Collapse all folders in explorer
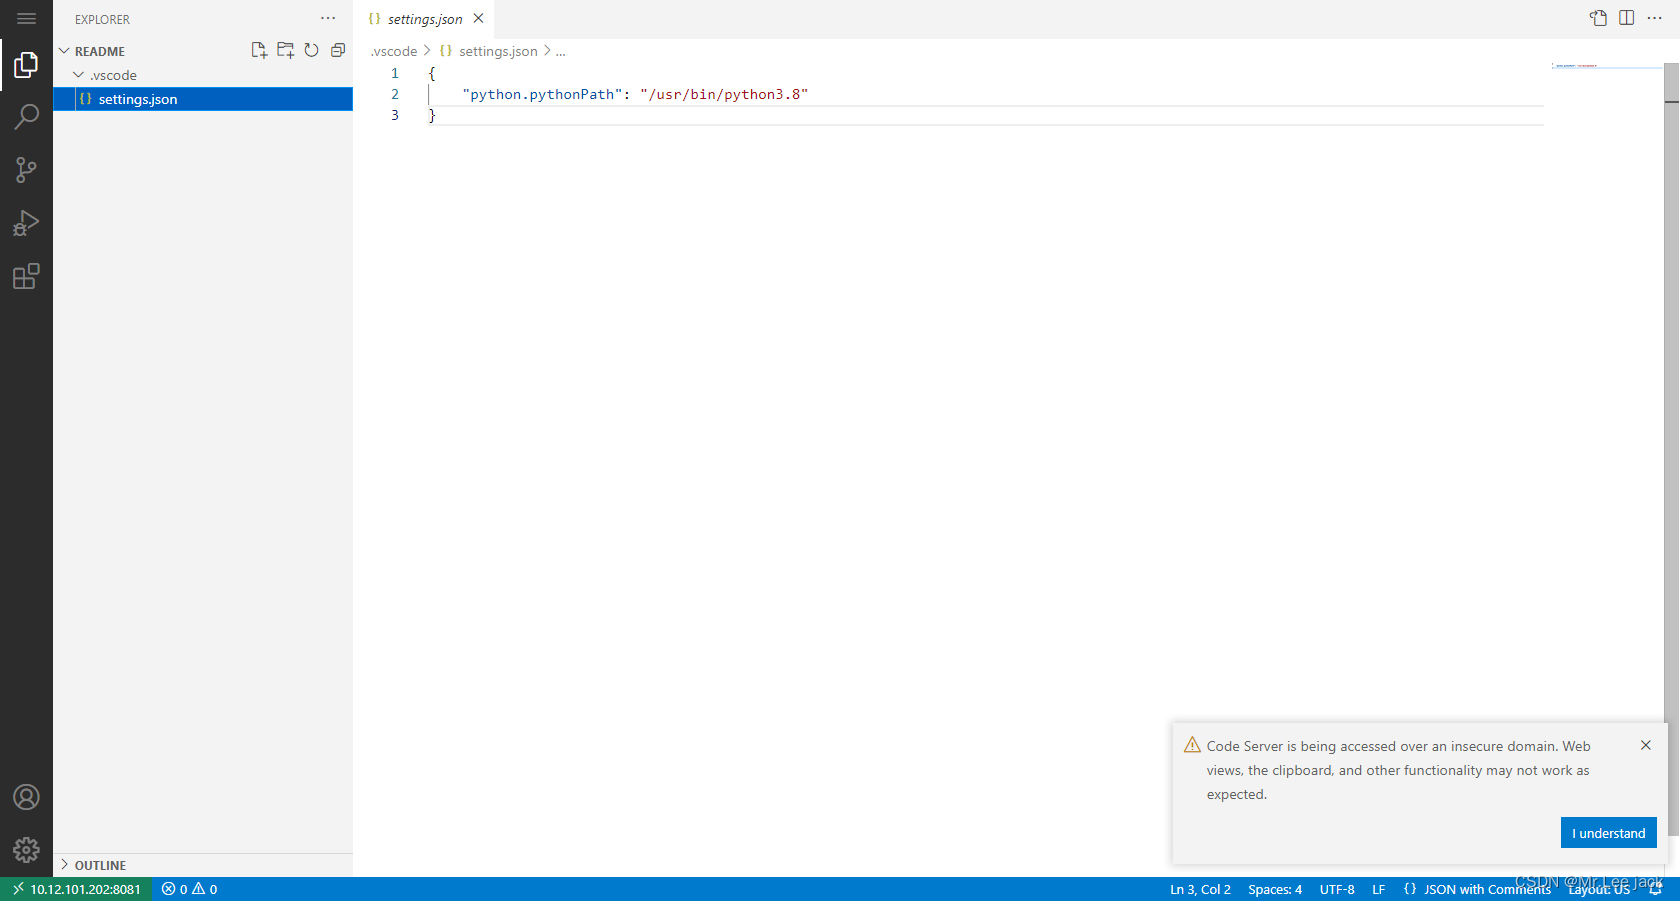The width and height of the screenshot is (1680, 901). (338, 51)
